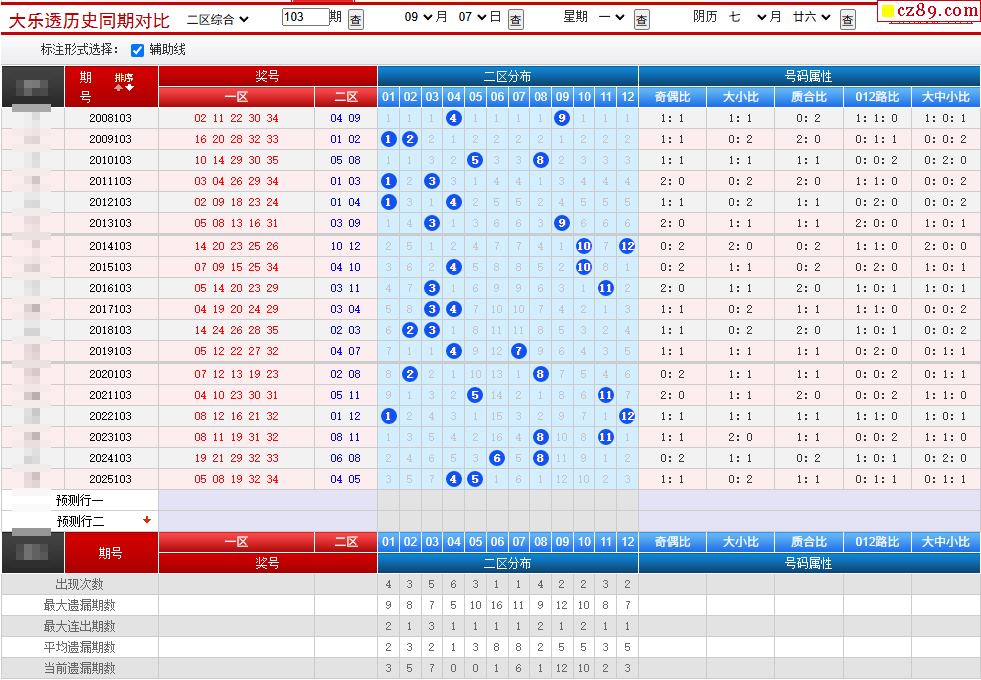
Task: Click the 查 button next to the 期 field
Action: click(355, 19)
